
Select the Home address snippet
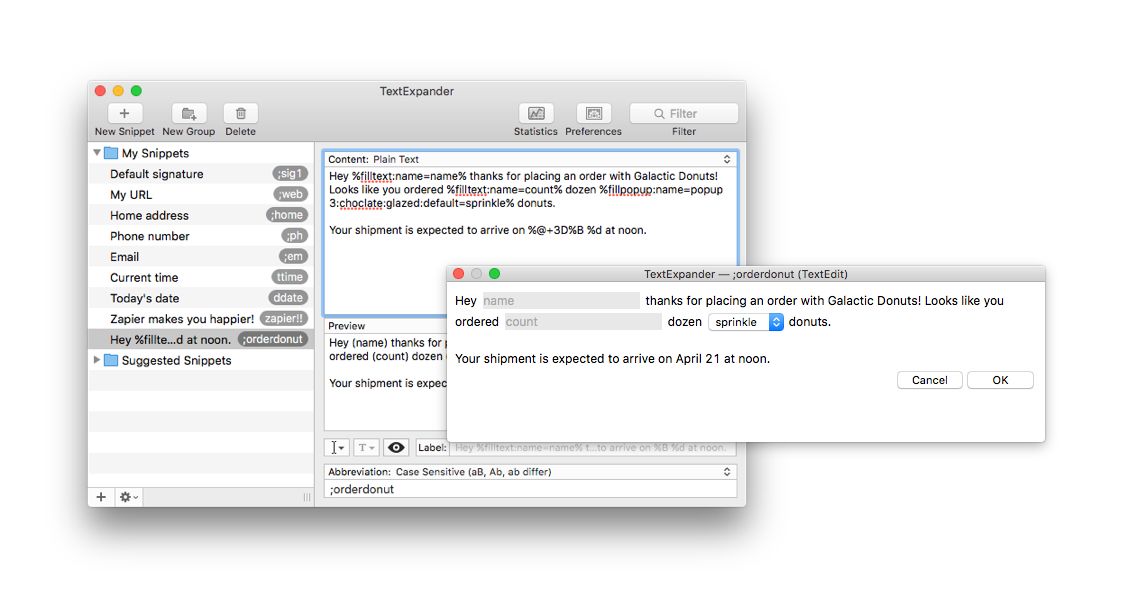pos(201,215)
